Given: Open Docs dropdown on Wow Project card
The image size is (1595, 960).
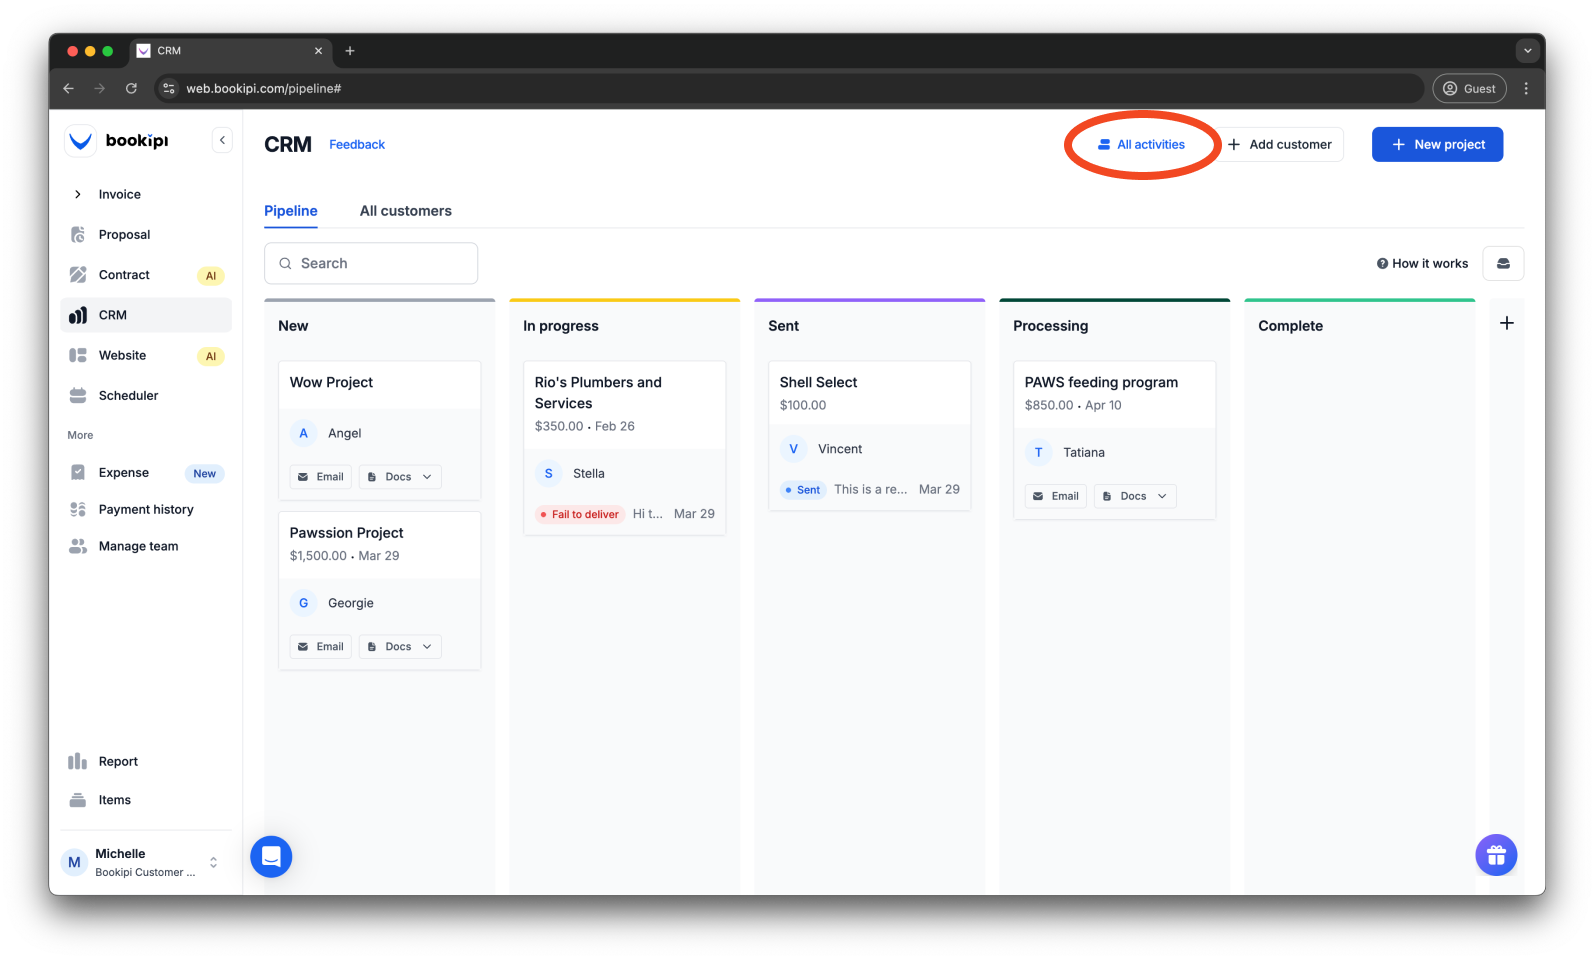Looking at the screenshot, I should (400, 477).
